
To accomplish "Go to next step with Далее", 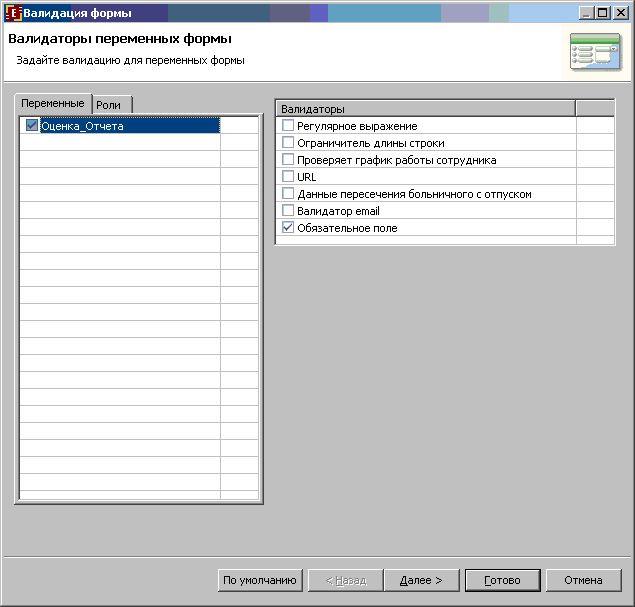I will pos(421,580).
